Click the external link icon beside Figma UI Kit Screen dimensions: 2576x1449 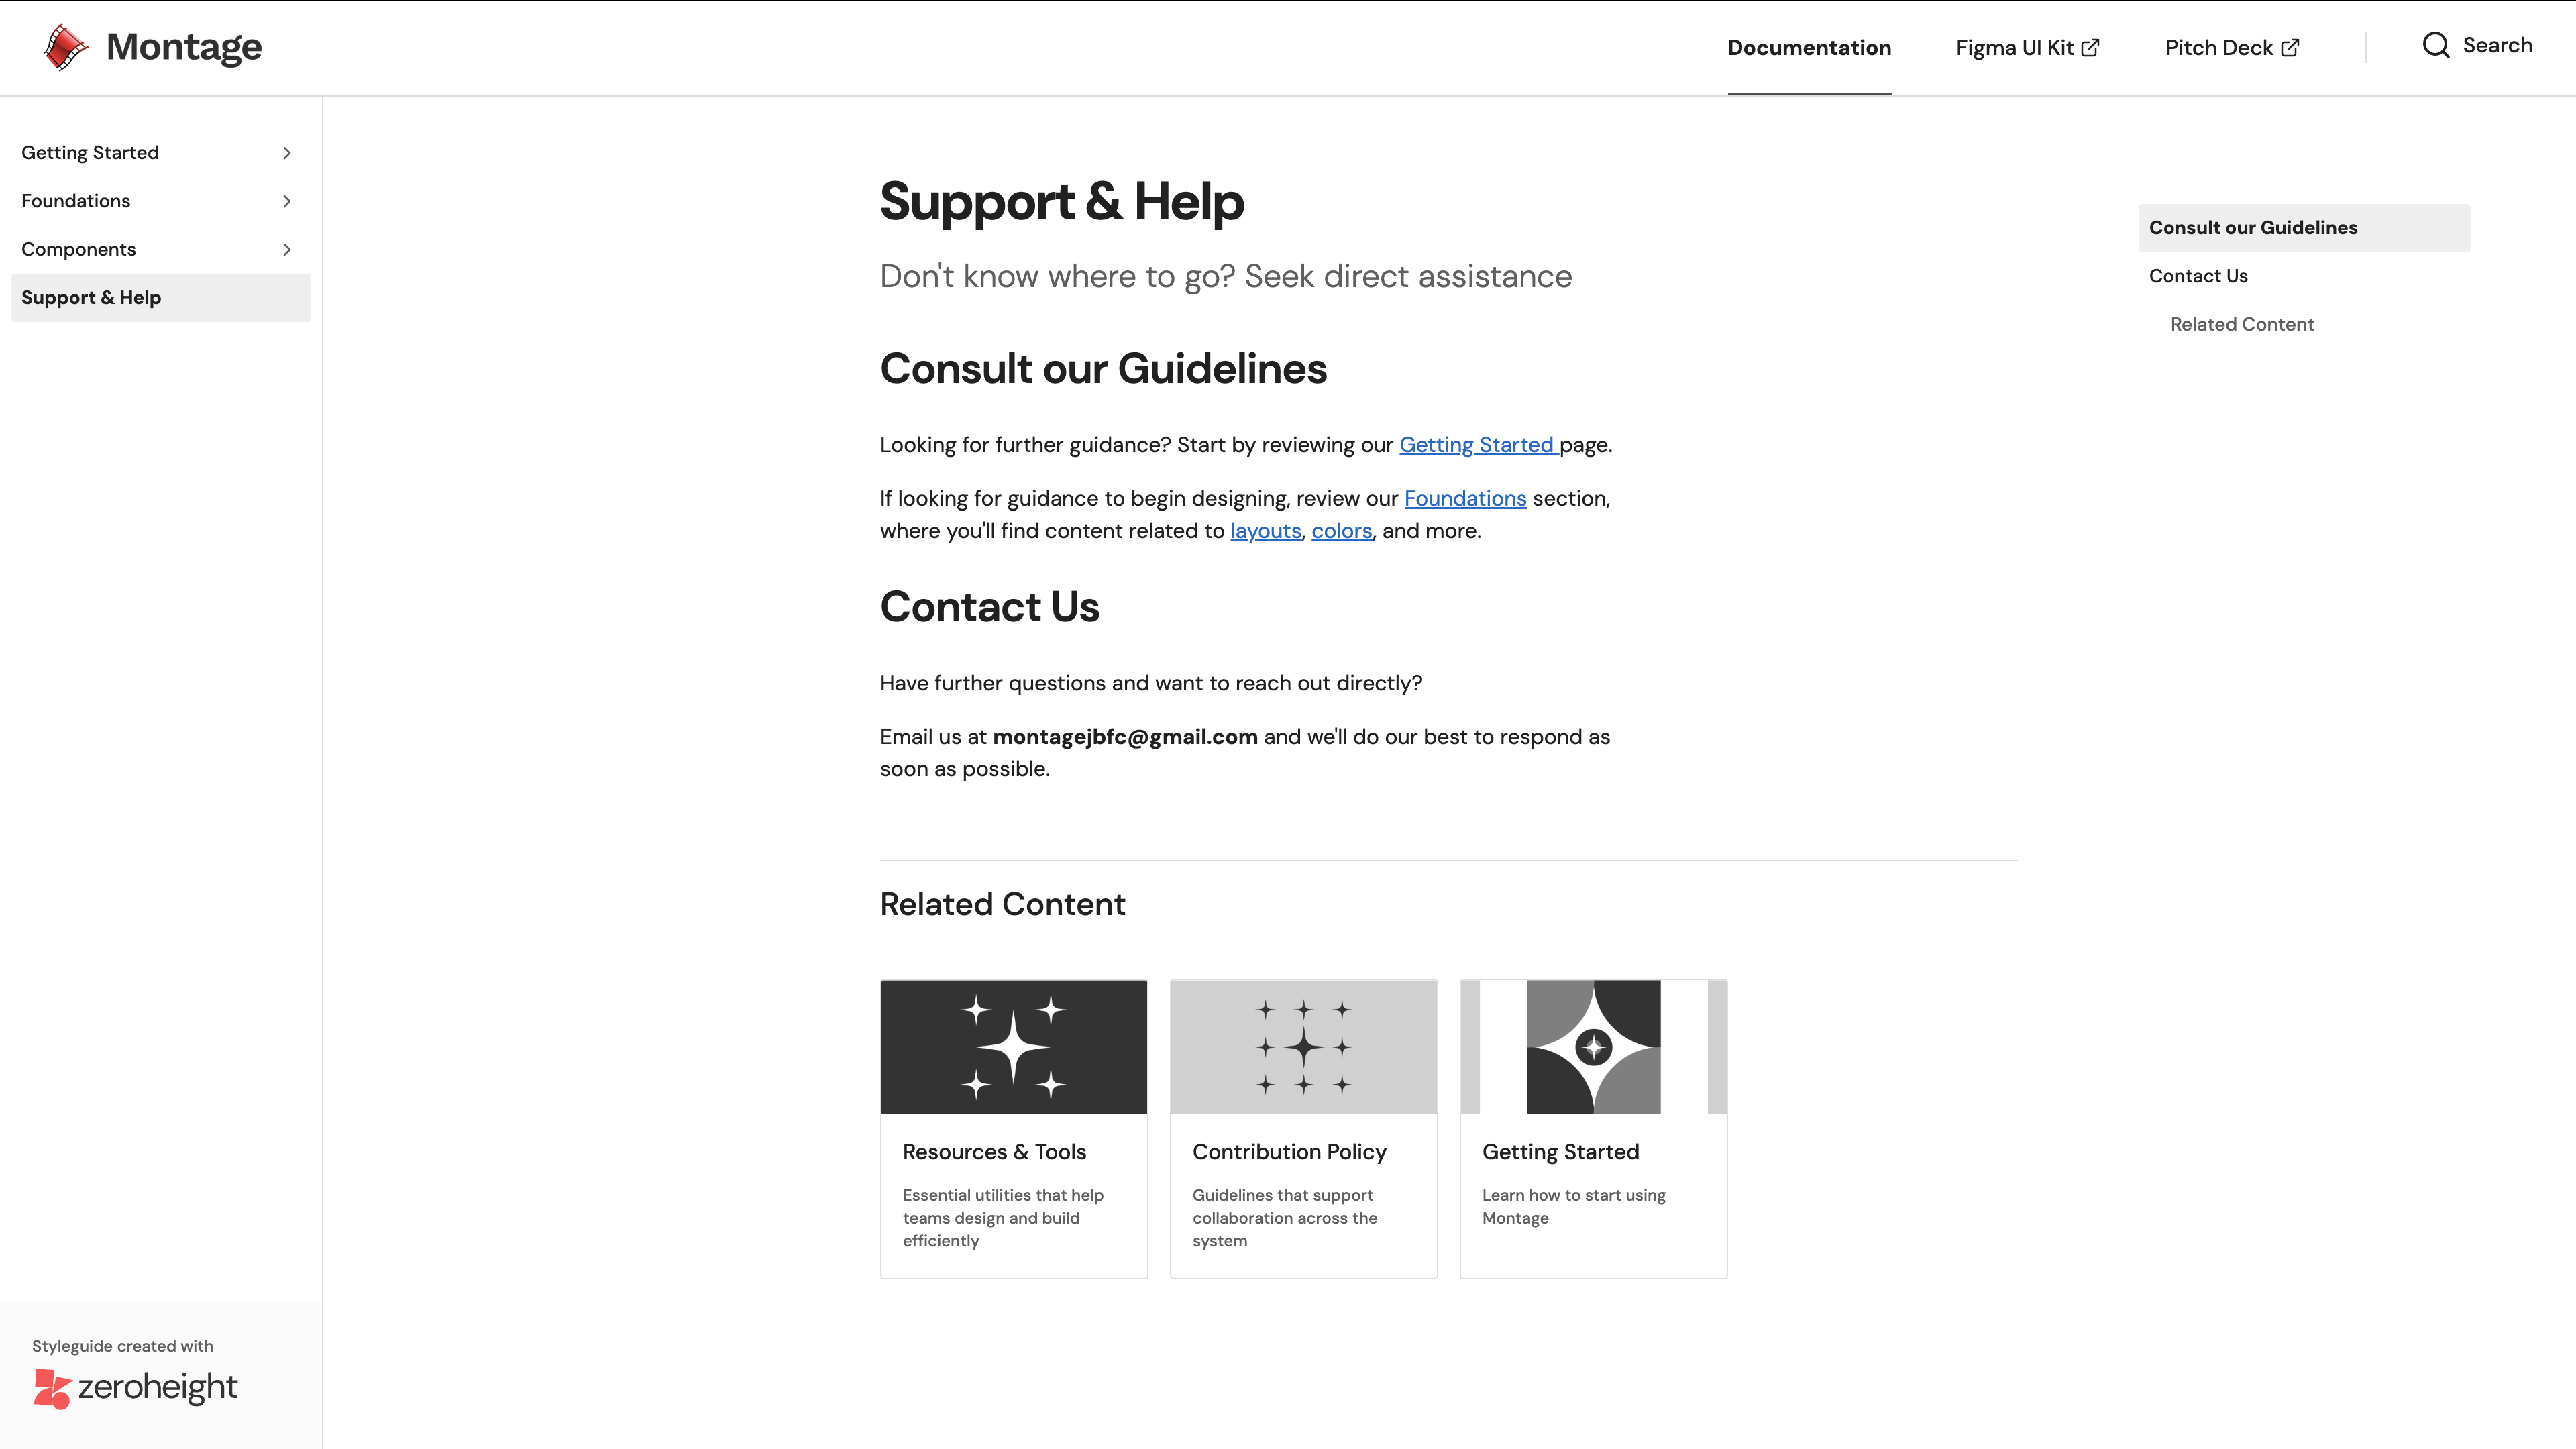point(2090,47)
